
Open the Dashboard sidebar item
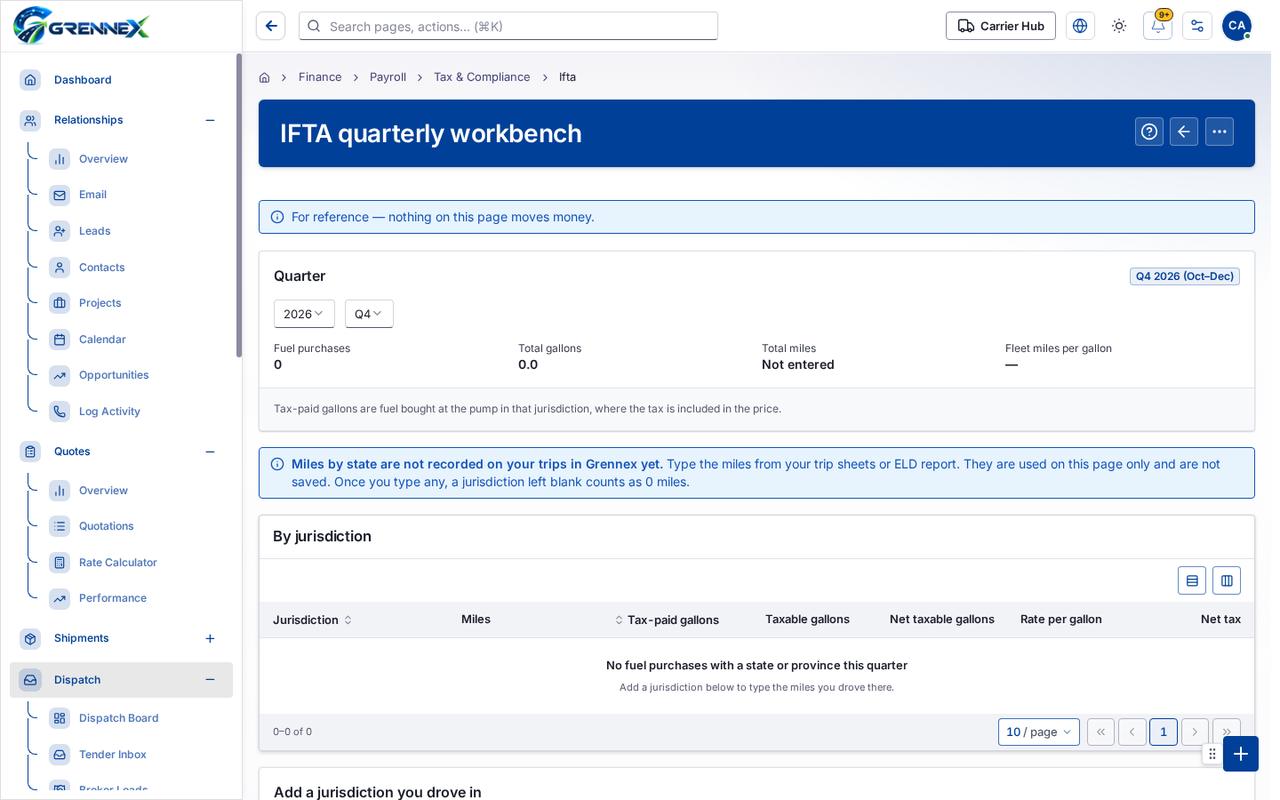121,80
